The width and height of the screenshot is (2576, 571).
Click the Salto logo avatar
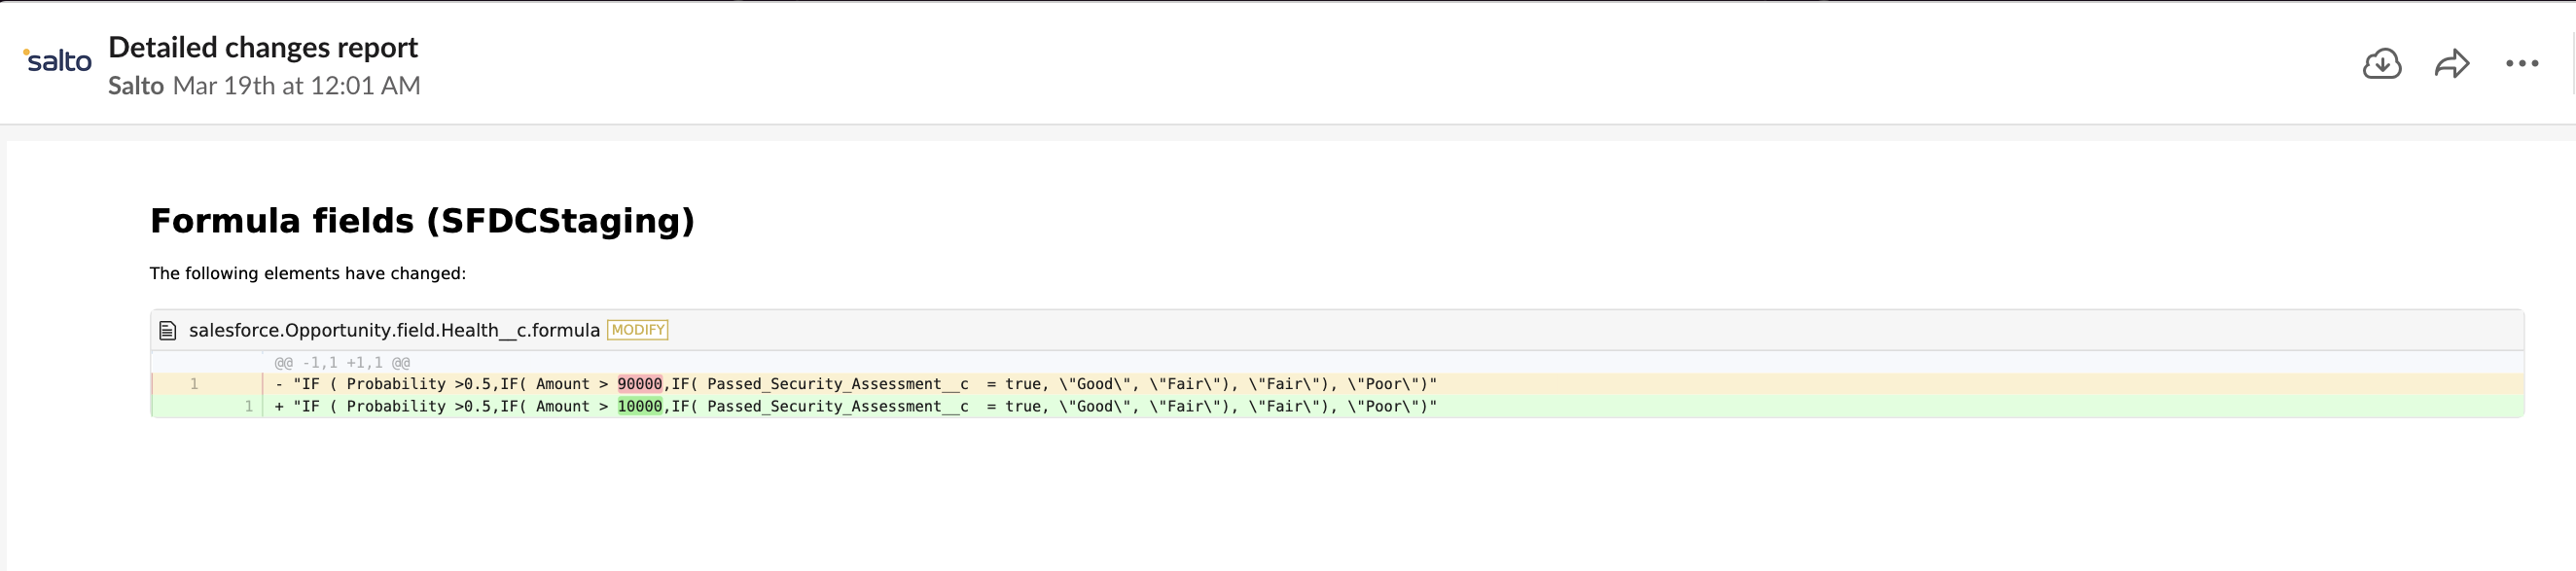(x=57, y=61)
